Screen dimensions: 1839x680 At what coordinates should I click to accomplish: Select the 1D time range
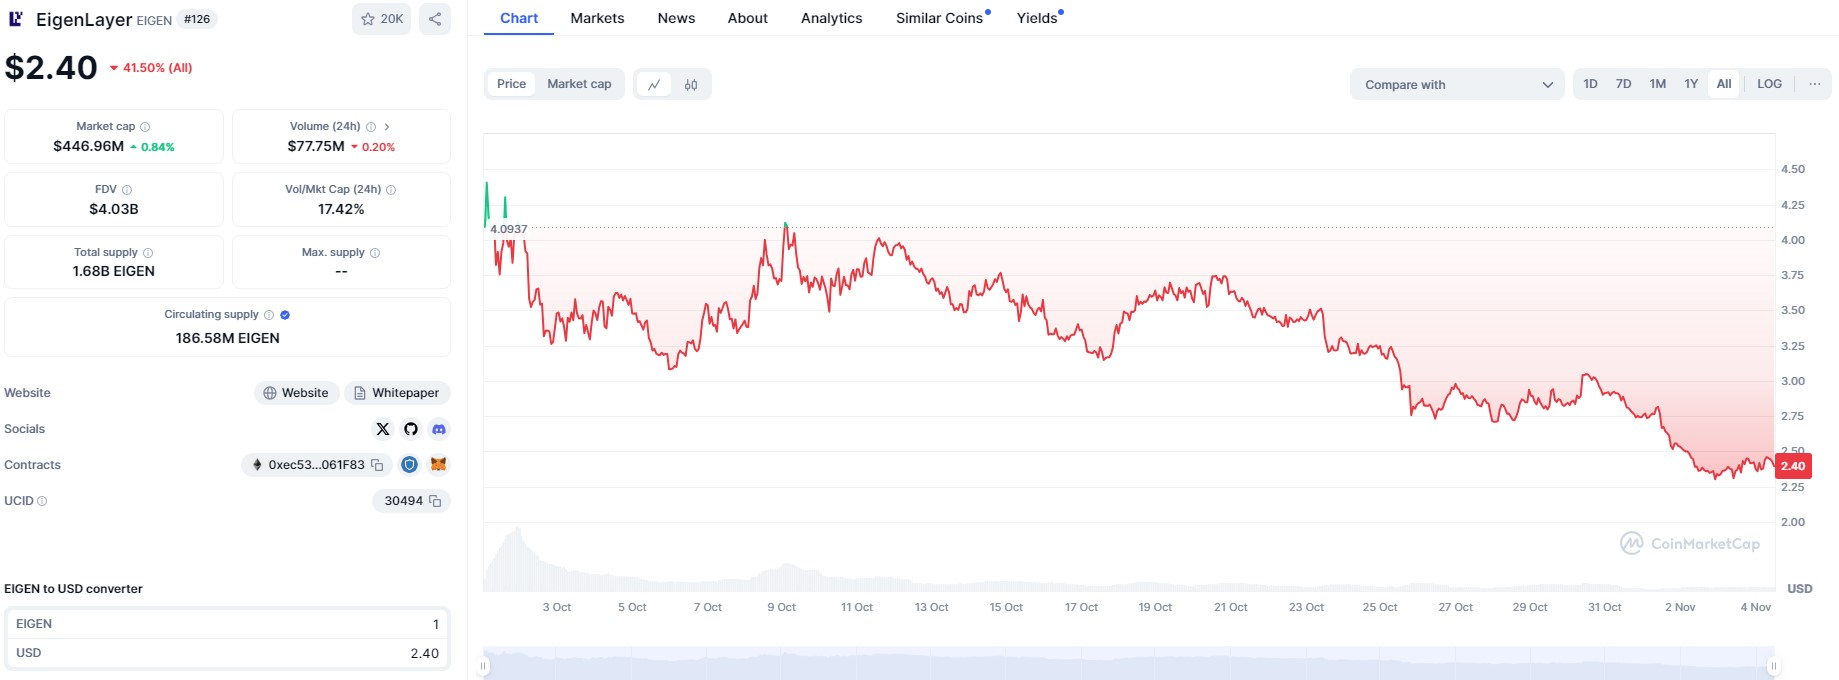pyautogui.click(x=1590, y=84)
